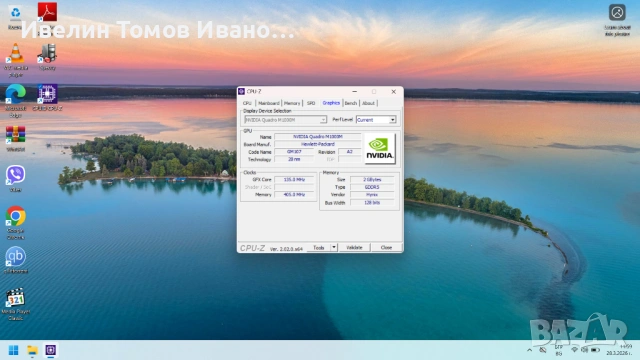
Task: Minimize the CPU-Z window
Action: (x=354, y=91)
